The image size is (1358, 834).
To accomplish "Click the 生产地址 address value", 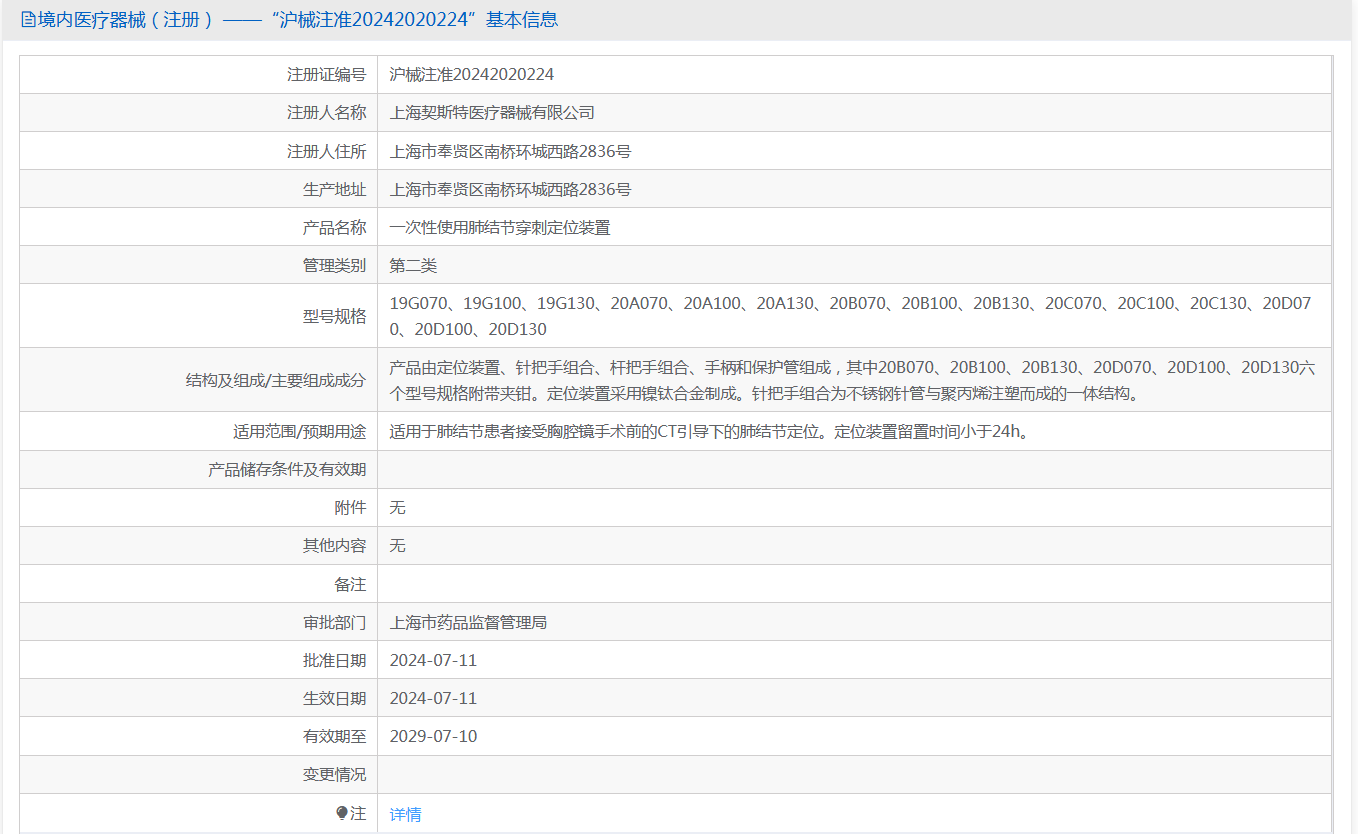I will (x=510, y=189).
